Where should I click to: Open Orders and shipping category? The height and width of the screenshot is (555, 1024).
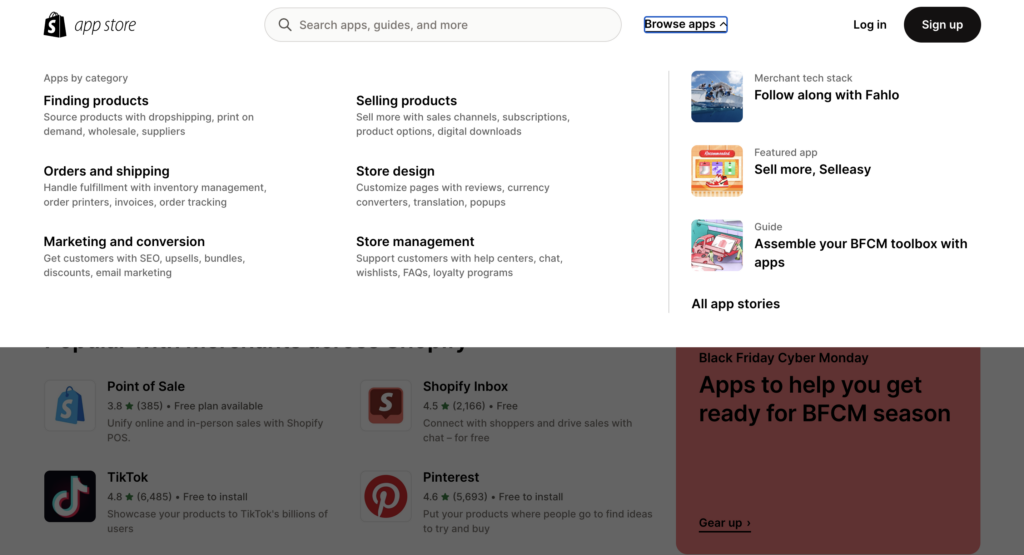[x=106, y=171]
